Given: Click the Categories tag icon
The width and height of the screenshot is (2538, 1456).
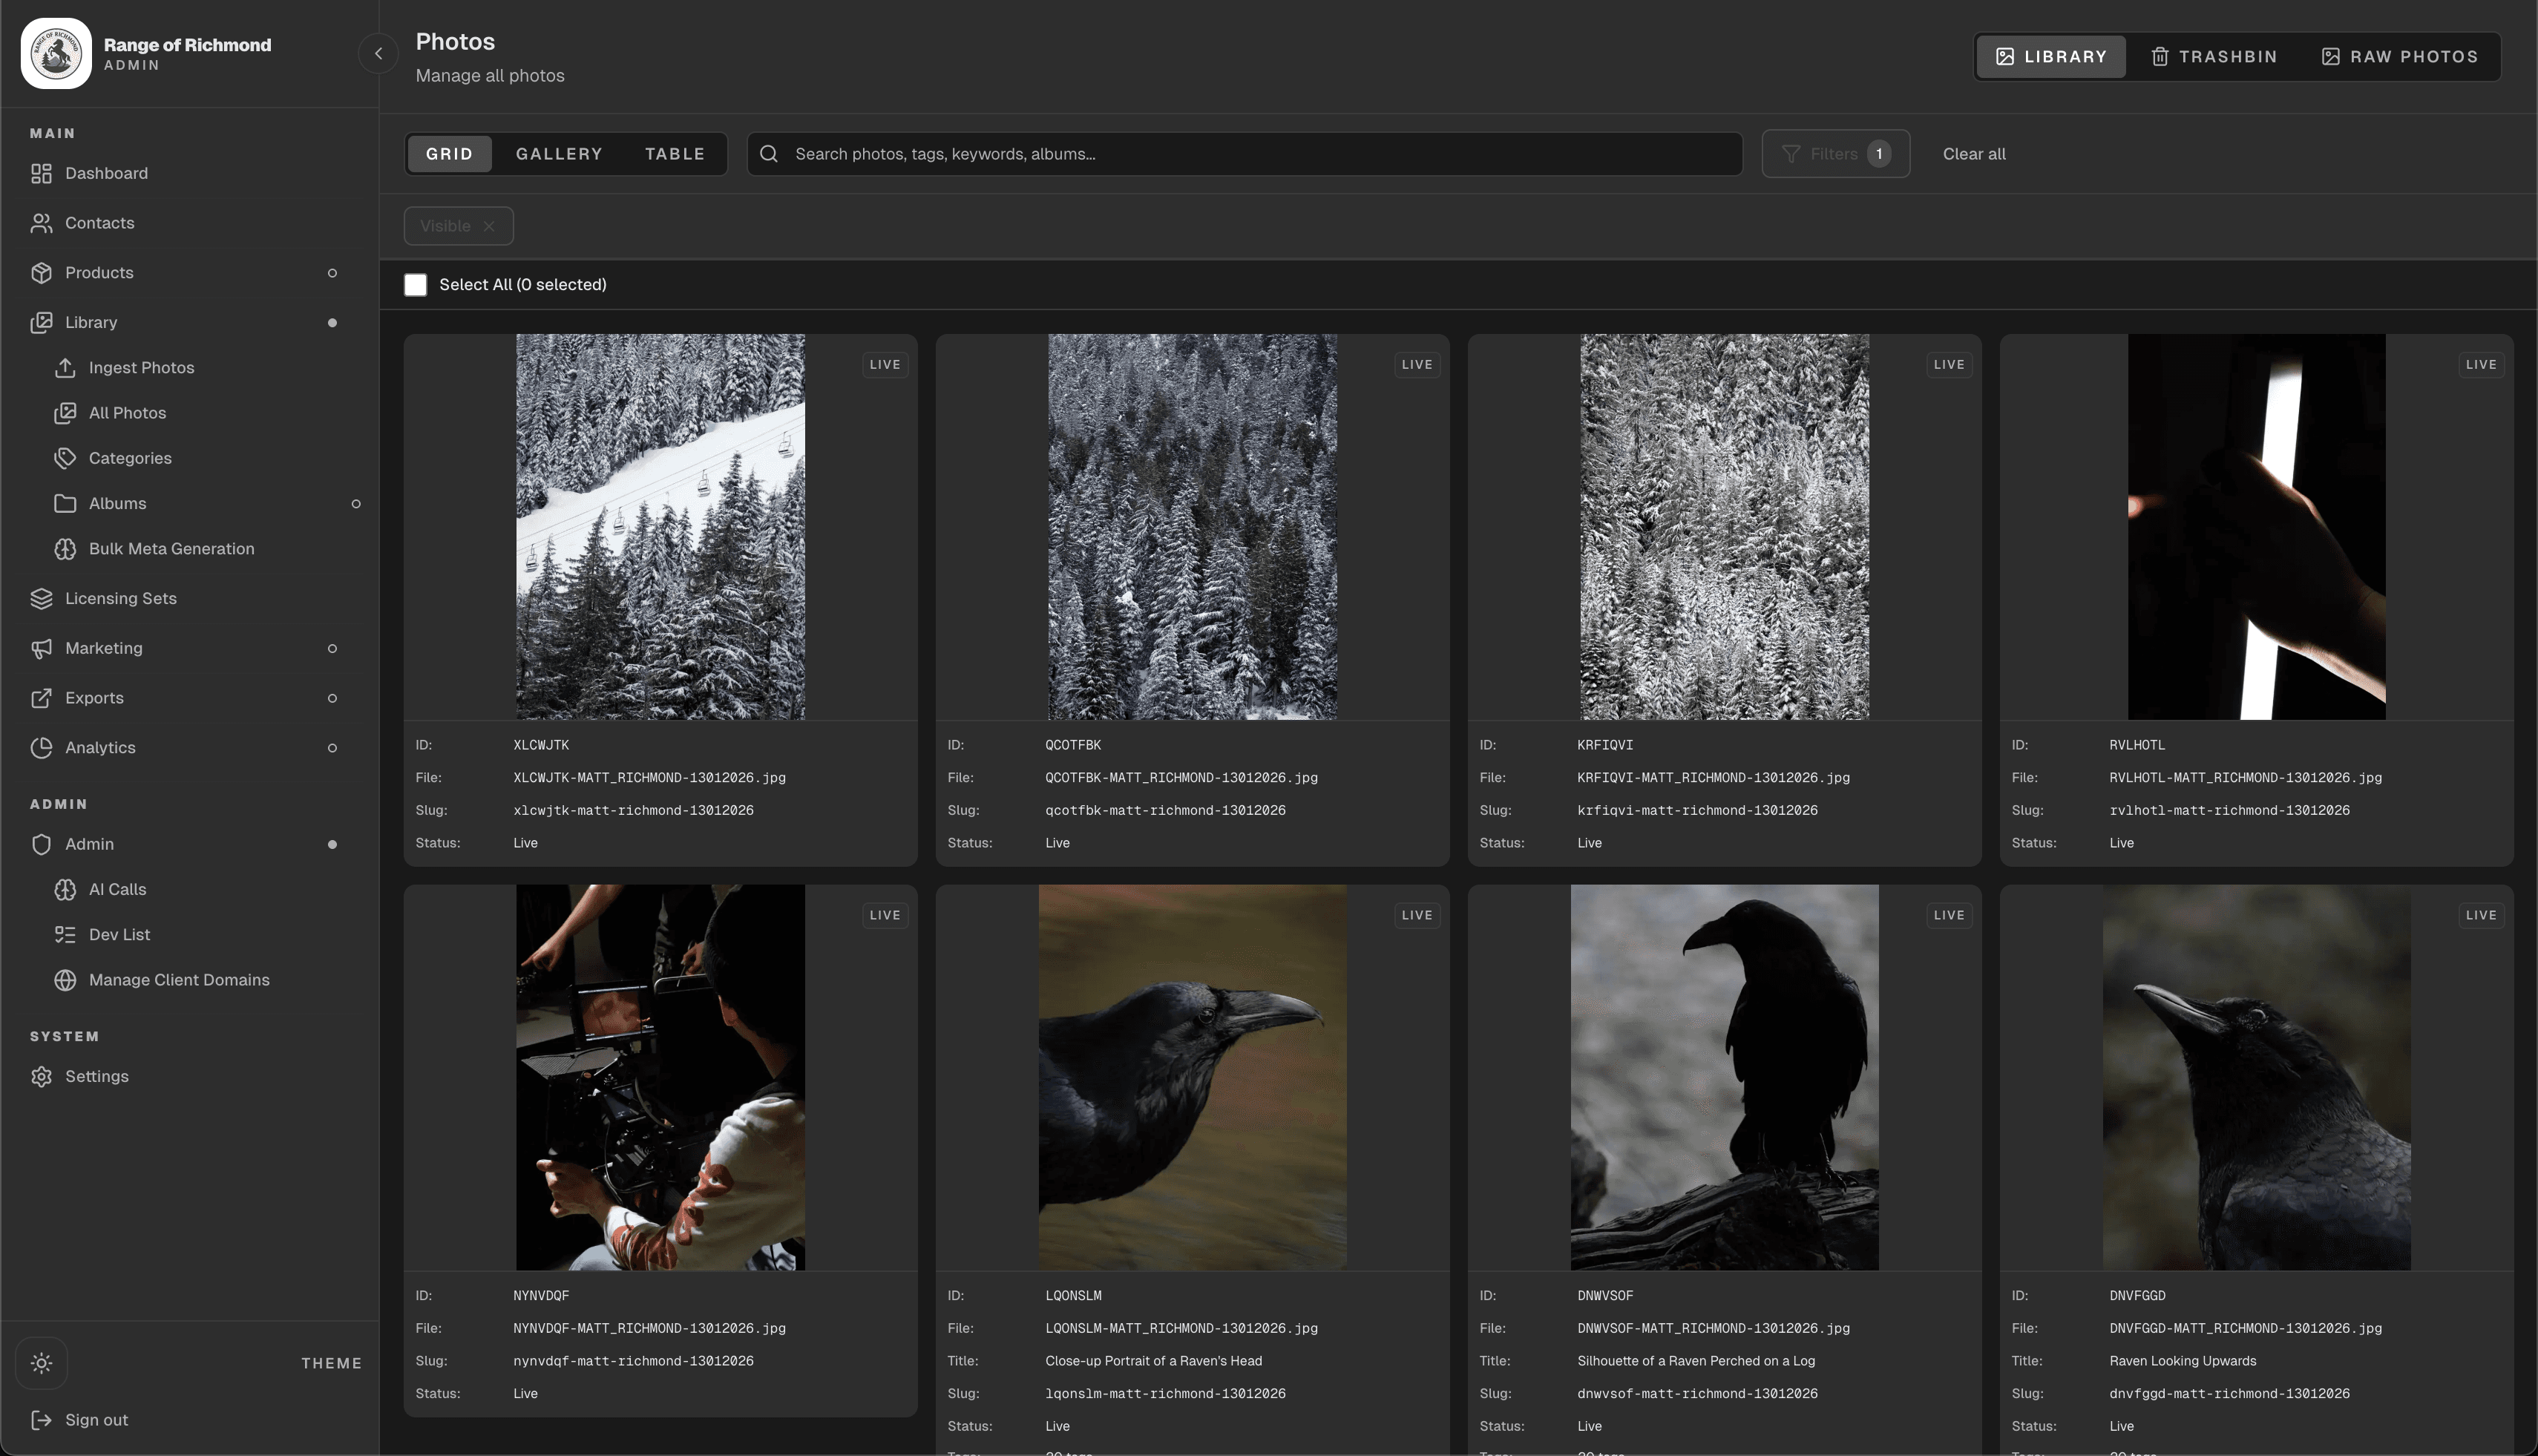Looking at the screenshot, I should pyautogui.click(x=65, y=458).
